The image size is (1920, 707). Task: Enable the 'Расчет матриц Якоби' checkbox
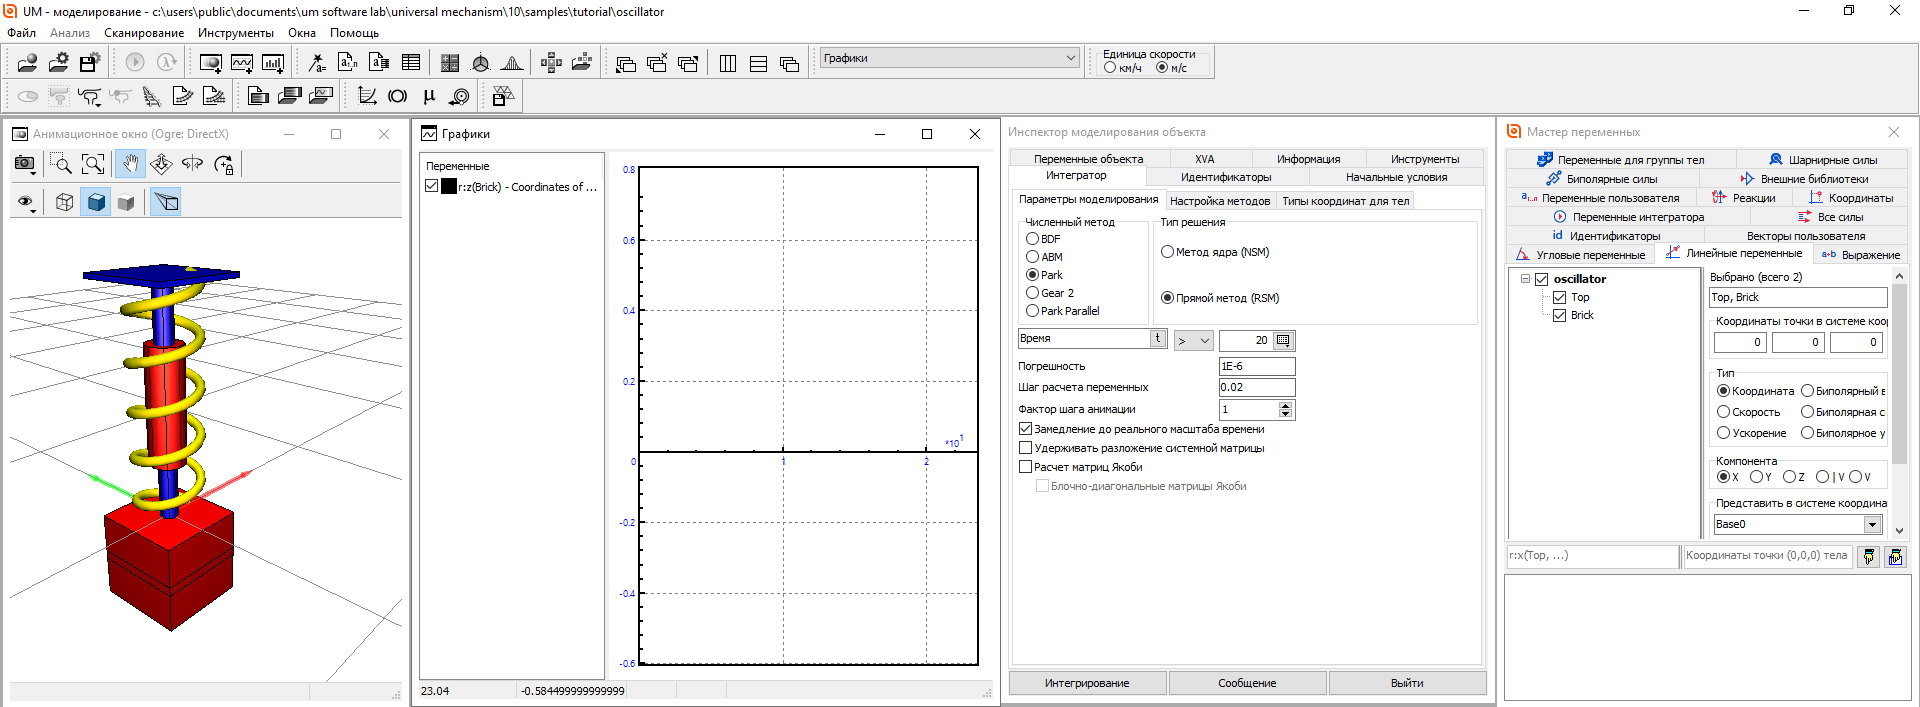[1025, 467]
